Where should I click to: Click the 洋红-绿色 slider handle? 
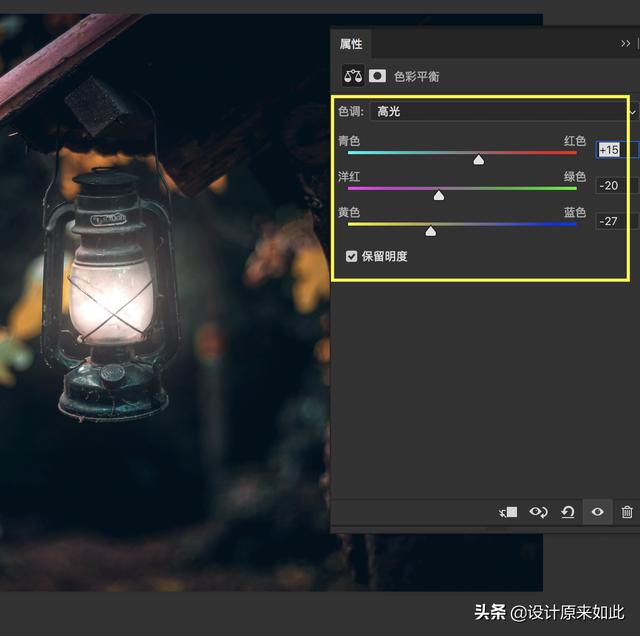tap(439, 195)
